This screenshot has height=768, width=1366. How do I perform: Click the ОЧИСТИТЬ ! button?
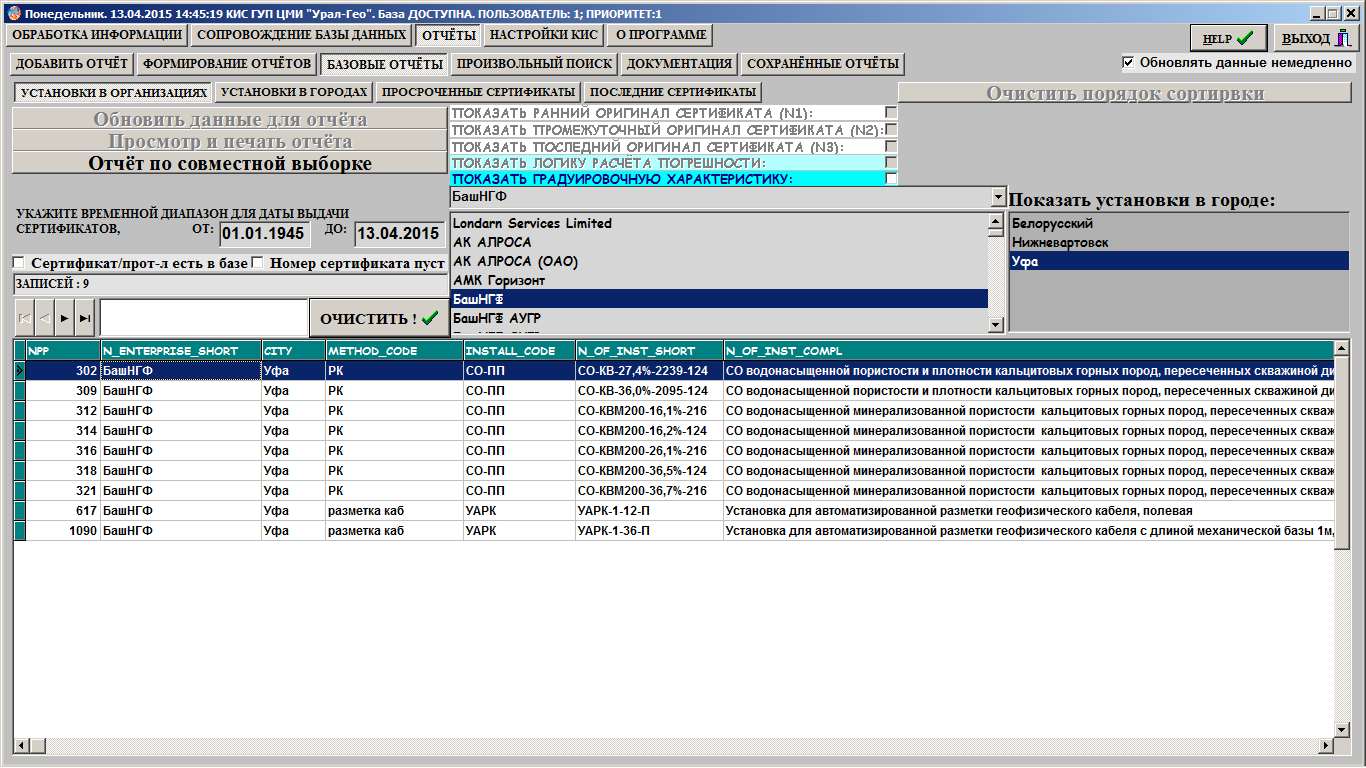378,318
